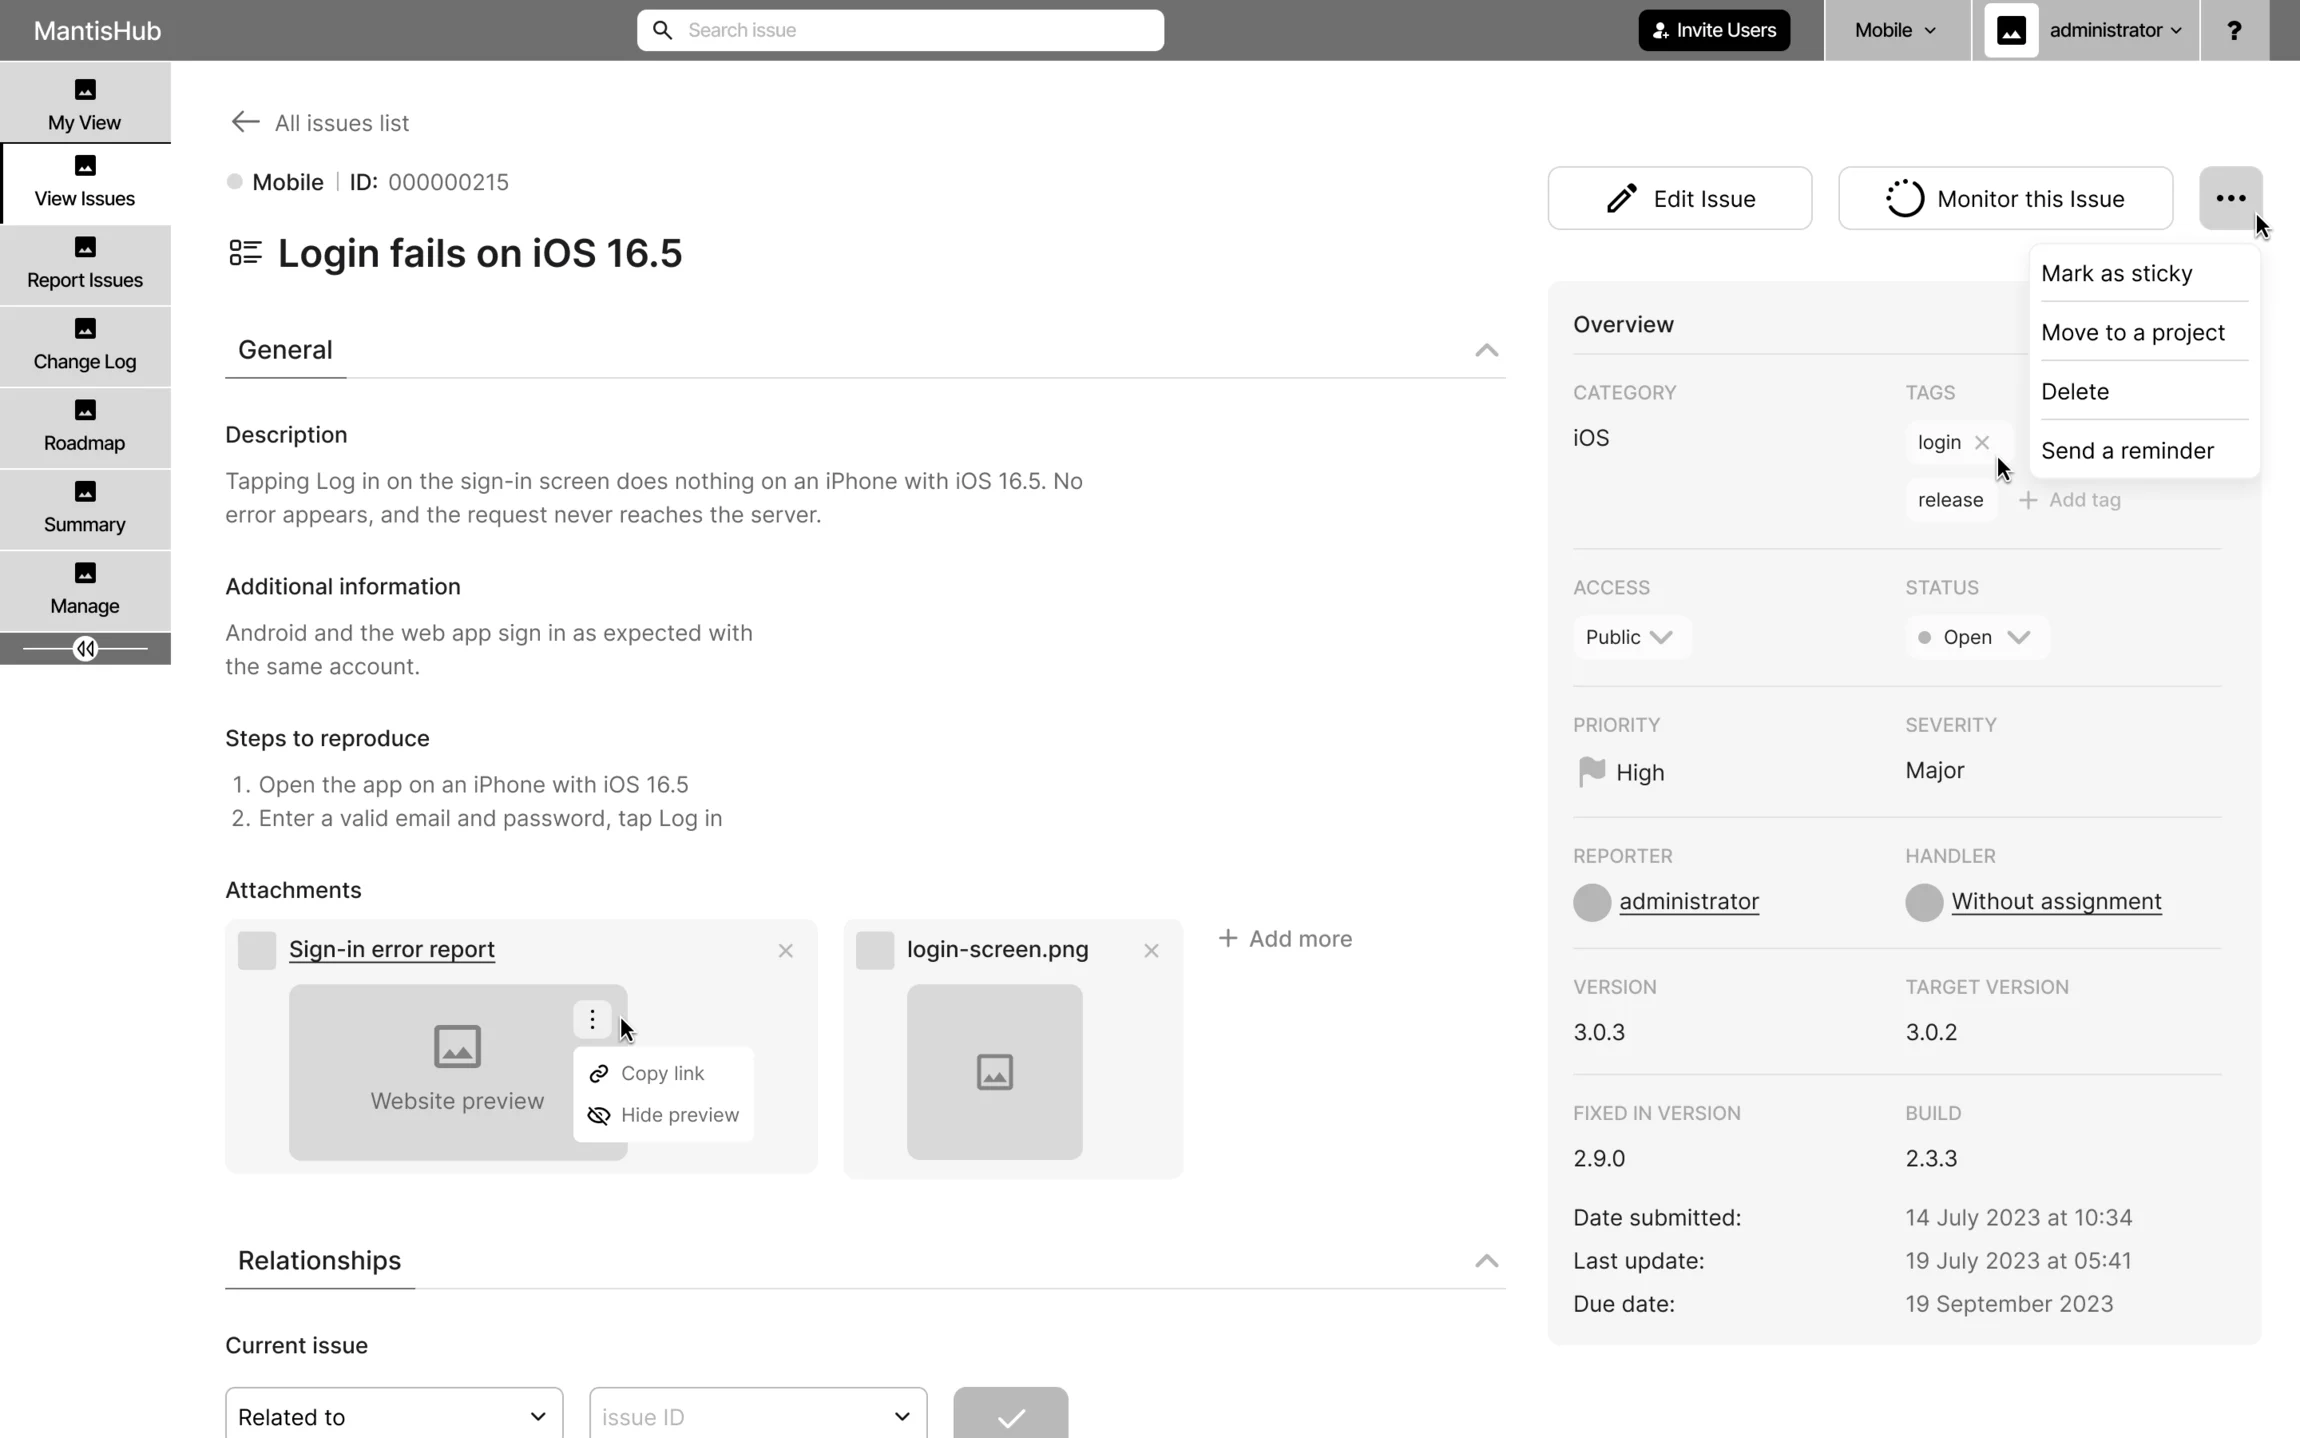Collapse the General section
2300x1438 pixels.
point(1486,350)
